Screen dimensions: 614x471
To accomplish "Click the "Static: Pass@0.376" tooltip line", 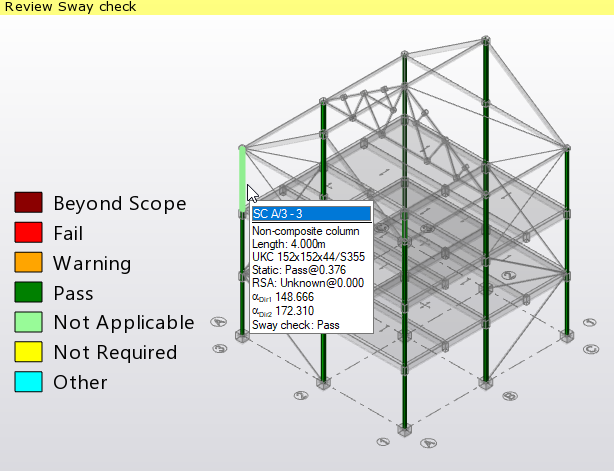I will pyautogui.click(x=300, y=269).
